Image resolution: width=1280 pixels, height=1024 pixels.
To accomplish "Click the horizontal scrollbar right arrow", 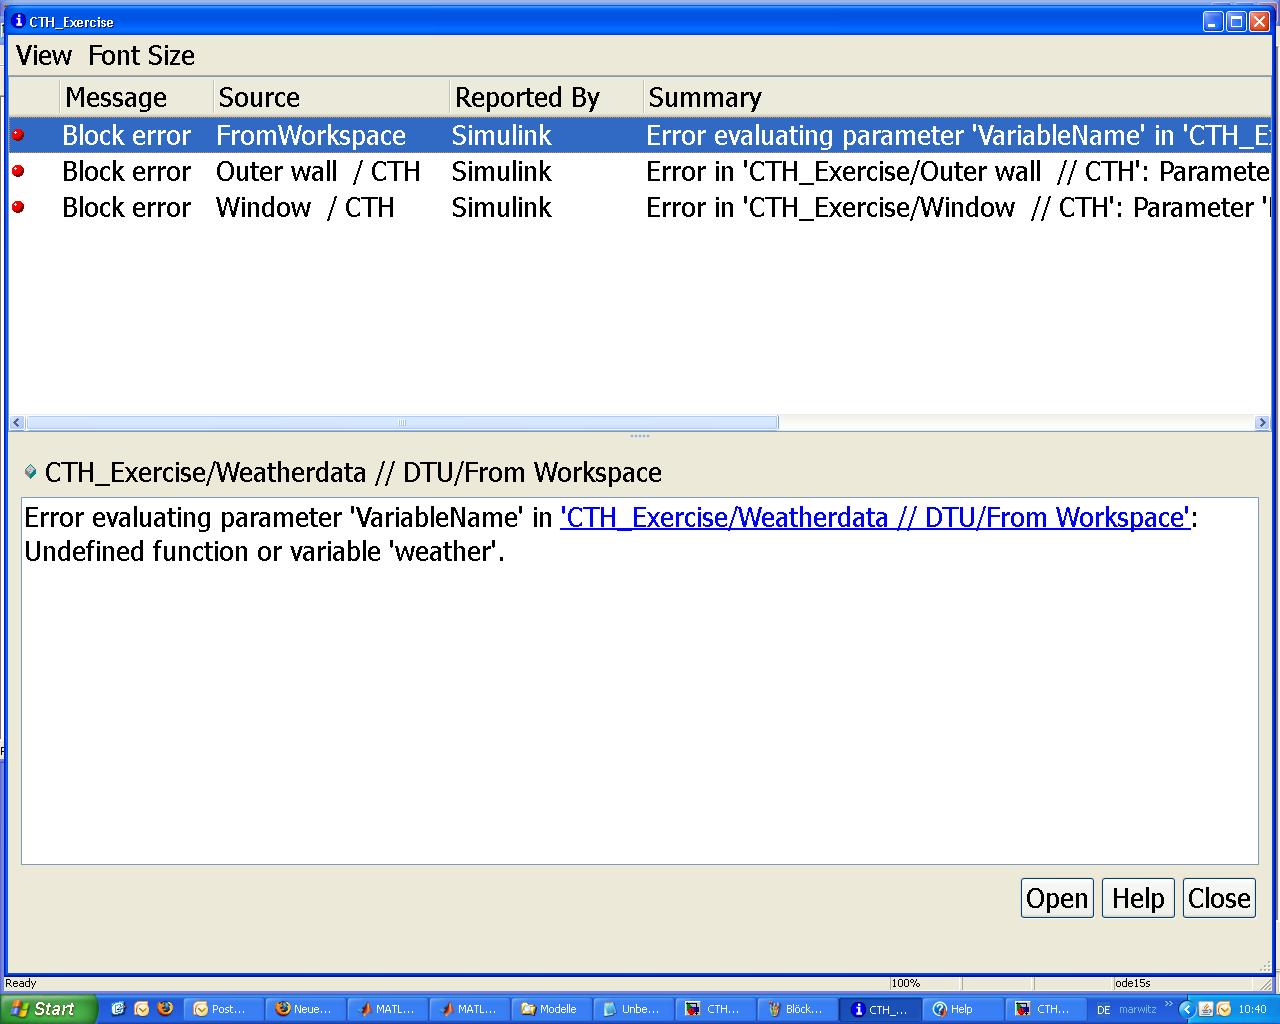I will click(x=1261, y=423).
